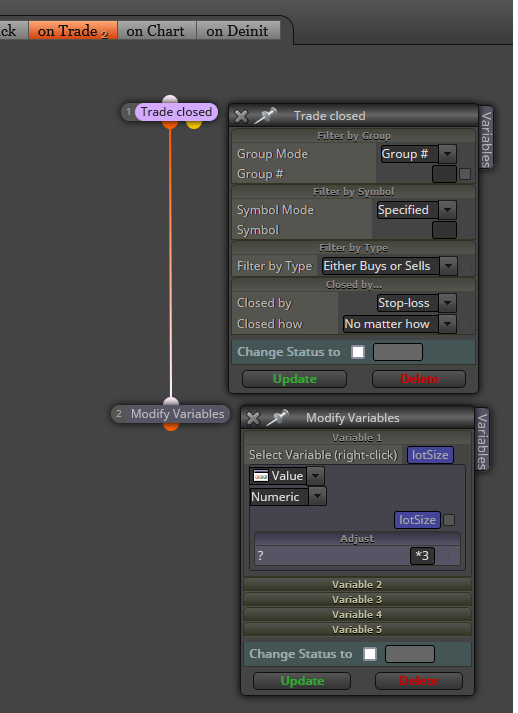Click status color box in Modify Variables panel

(410, 654)
